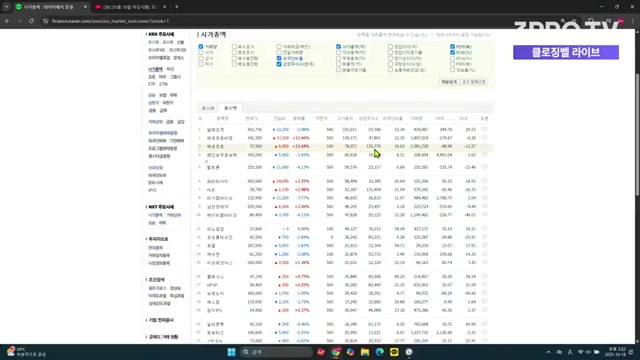Uncheck the 상장주식수(천주) checkbox
The width and height of the screenshot is (640, 360).
[x=279, y=64]
